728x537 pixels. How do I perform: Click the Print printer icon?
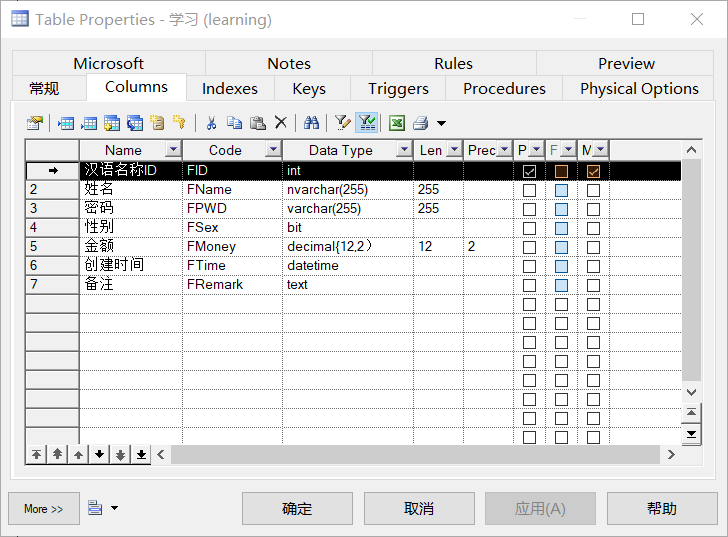click(421, 123)
